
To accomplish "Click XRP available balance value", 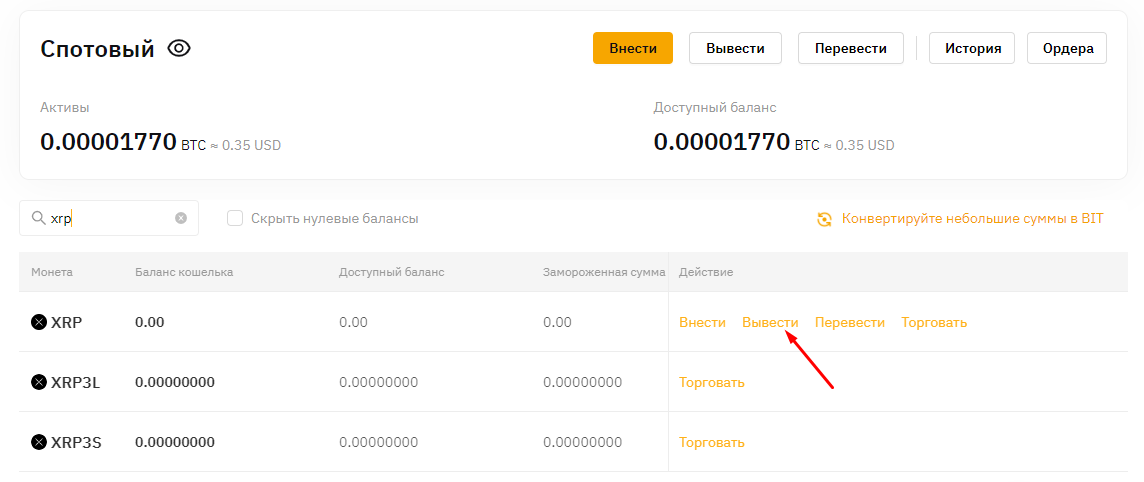I will (x=353, y=322).
